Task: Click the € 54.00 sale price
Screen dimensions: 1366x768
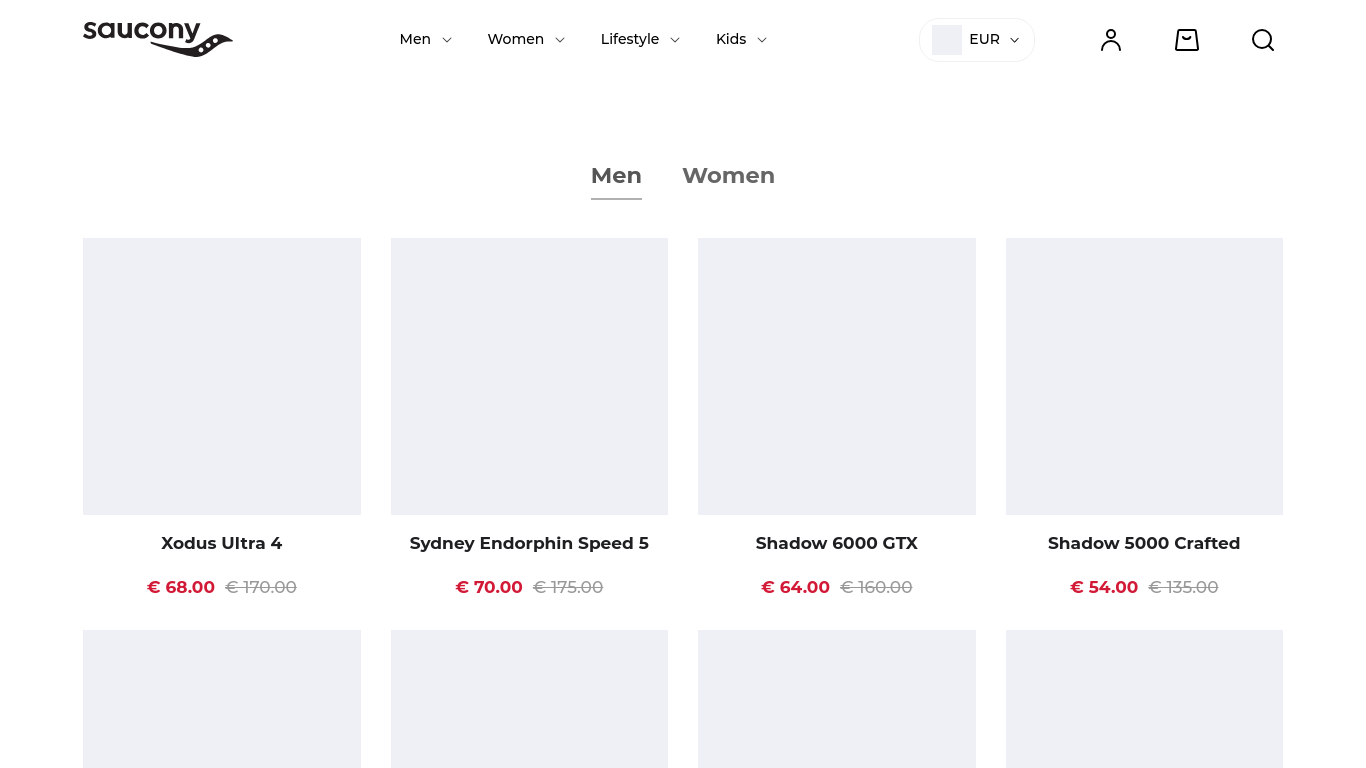Action: click(1104, 587)
